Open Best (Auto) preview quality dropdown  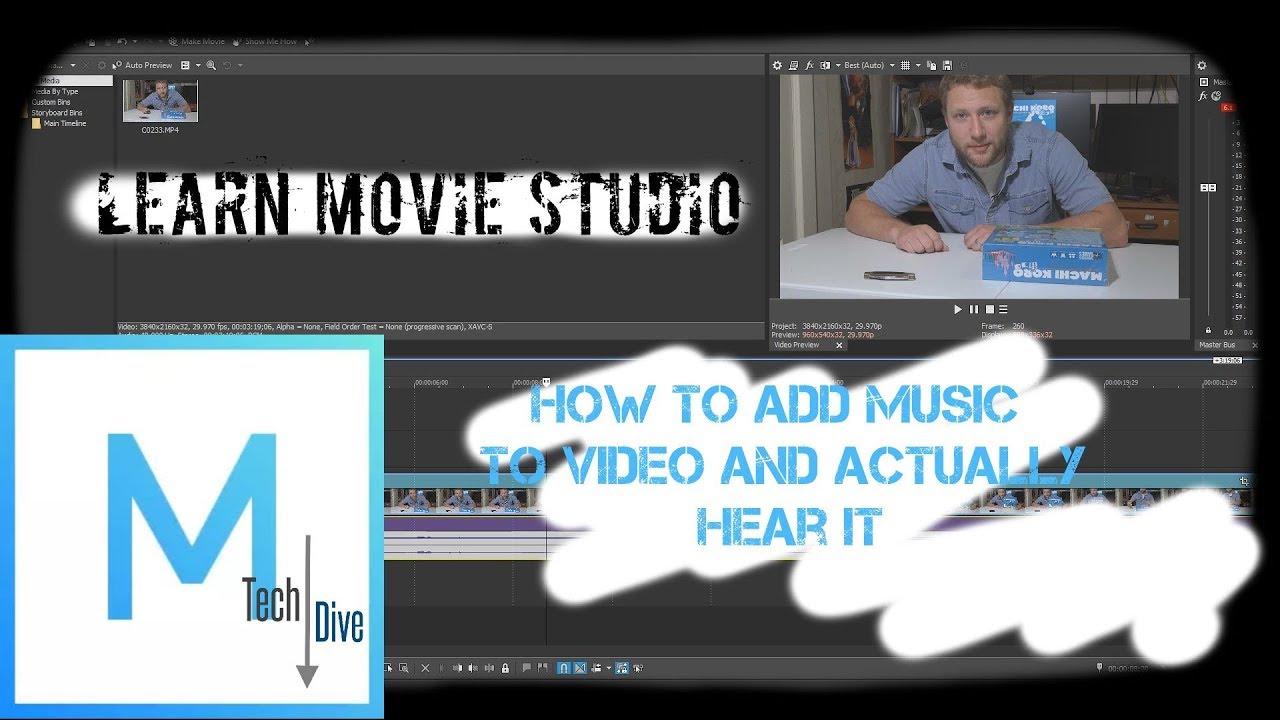click(868, 65)
